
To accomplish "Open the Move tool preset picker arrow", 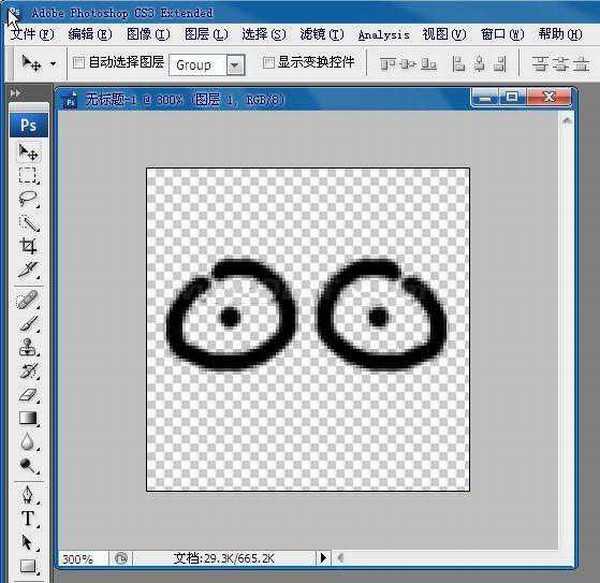I will tap(53, 64).
